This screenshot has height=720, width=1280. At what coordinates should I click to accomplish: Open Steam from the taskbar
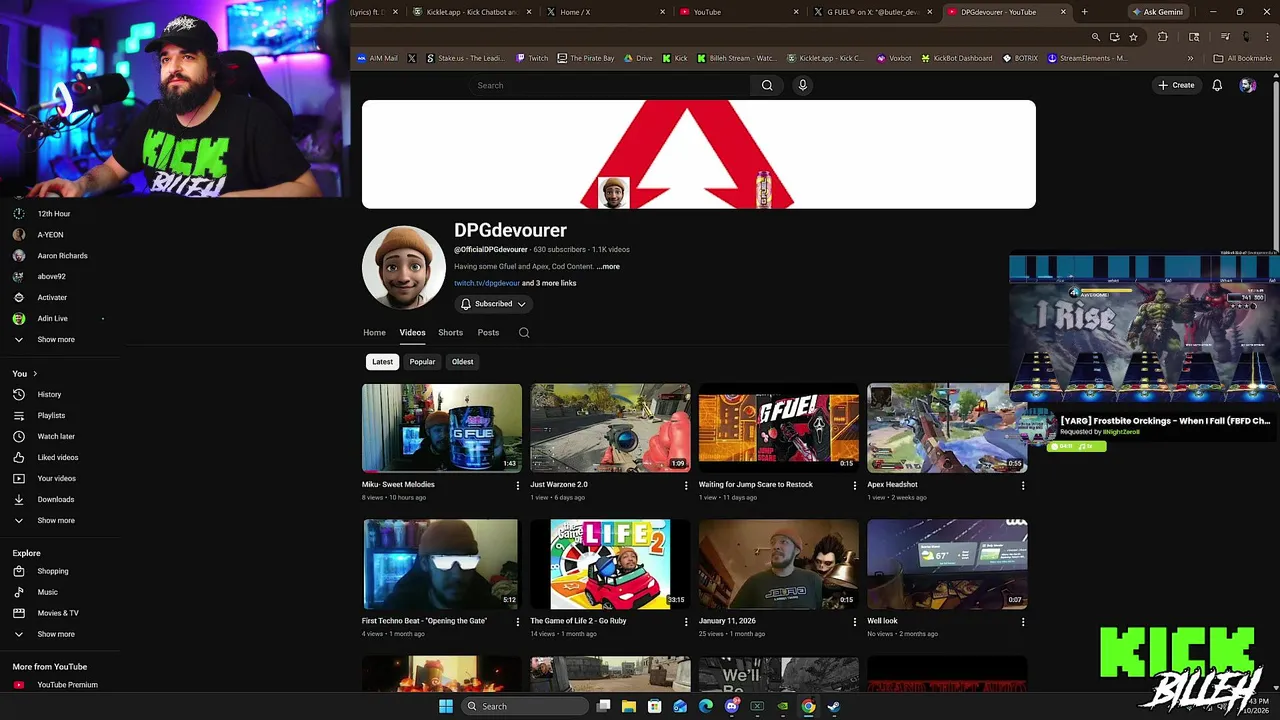point(833,706)
